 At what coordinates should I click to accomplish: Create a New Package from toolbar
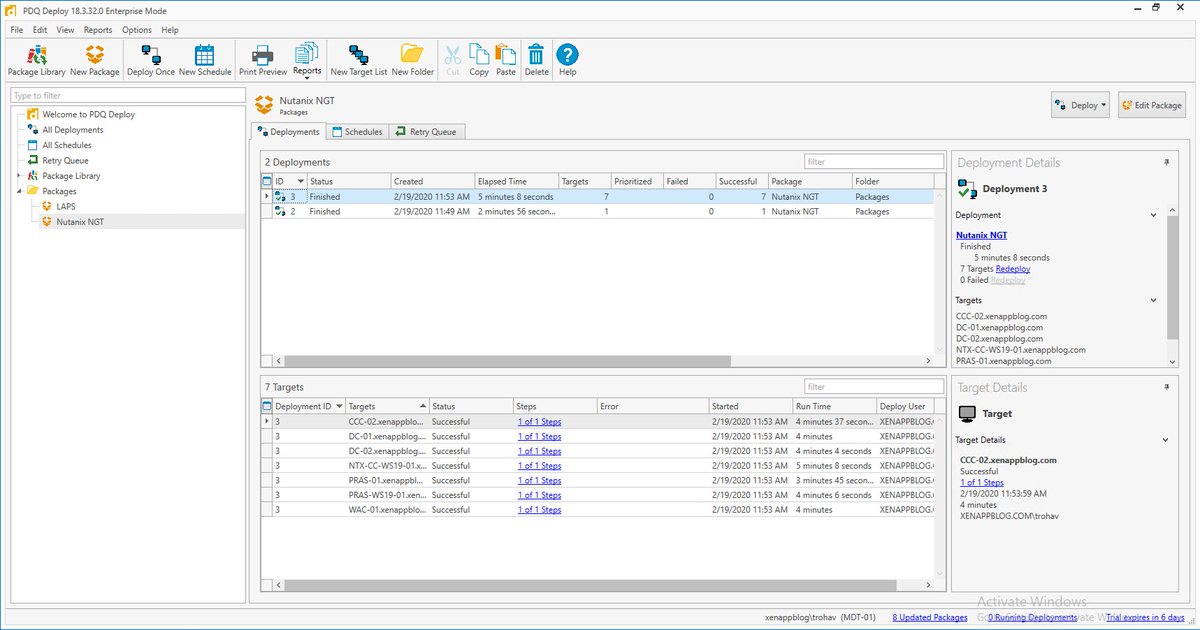[94, 60]
